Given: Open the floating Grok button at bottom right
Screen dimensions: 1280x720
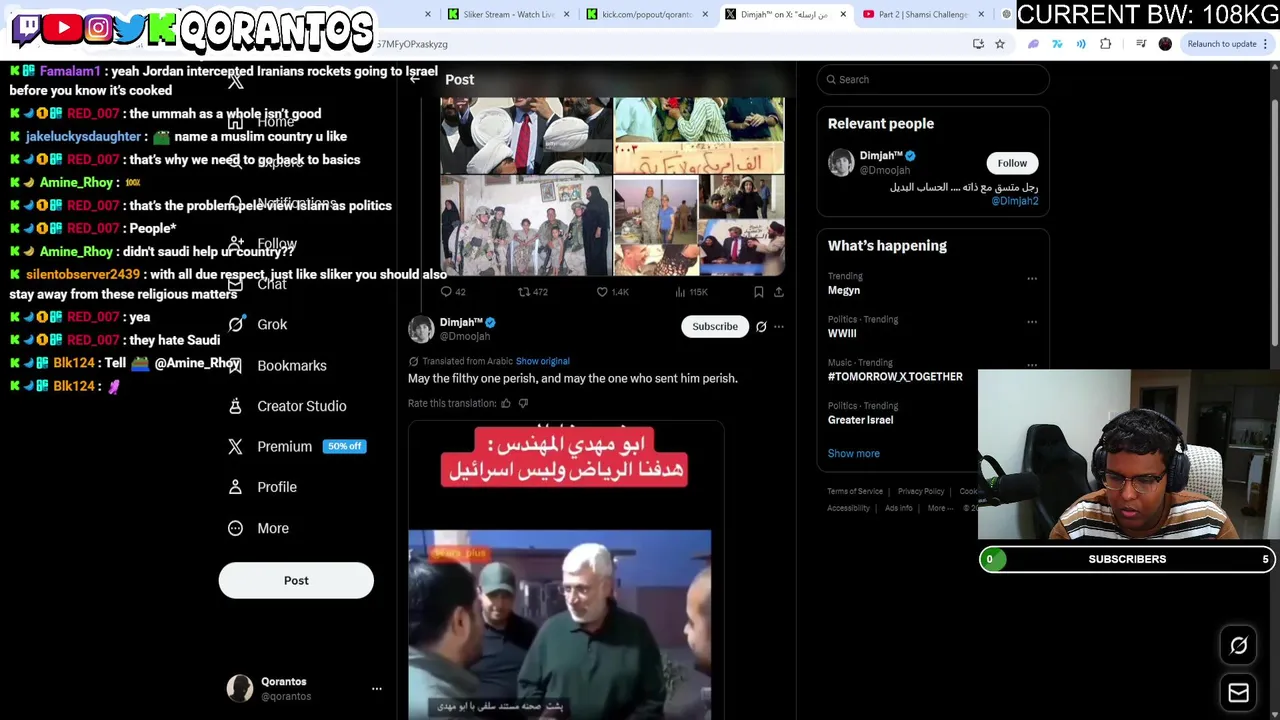Looking at the screenshot, I should tap(1238, 646).
